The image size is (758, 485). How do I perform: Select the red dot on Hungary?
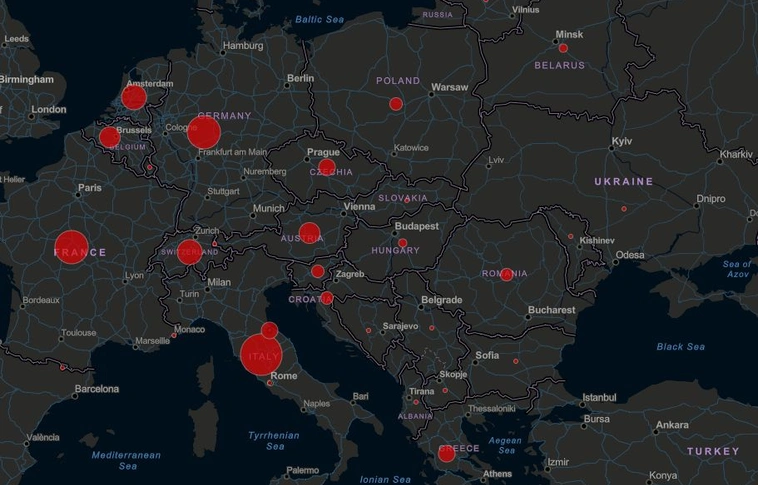tap(403, 243)
